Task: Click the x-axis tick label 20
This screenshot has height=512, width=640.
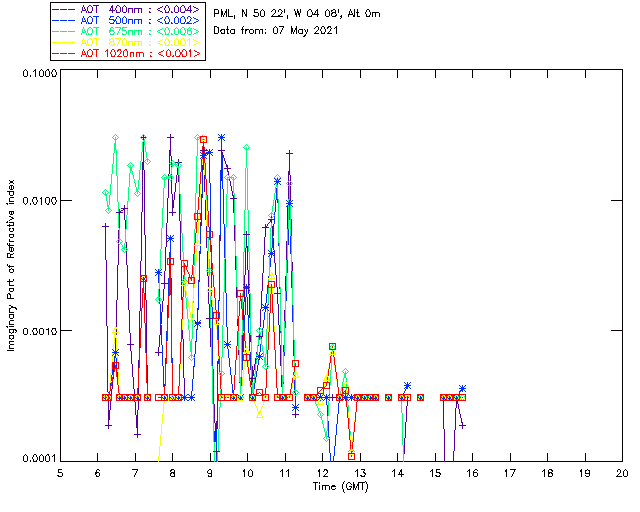Action: coord(622,473)
